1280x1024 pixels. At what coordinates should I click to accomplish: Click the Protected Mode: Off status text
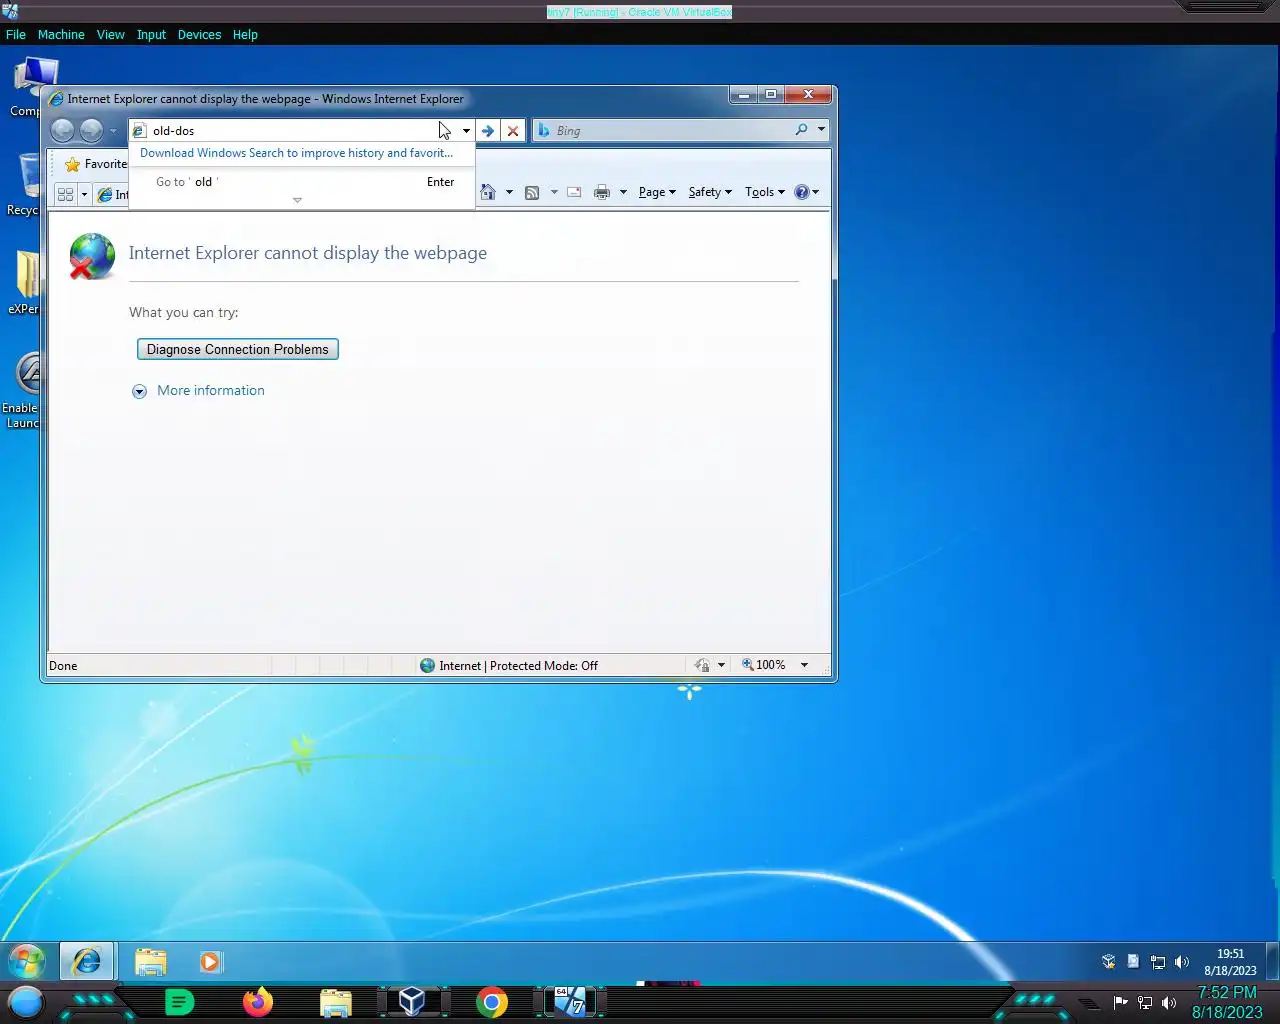click(544, 666)
